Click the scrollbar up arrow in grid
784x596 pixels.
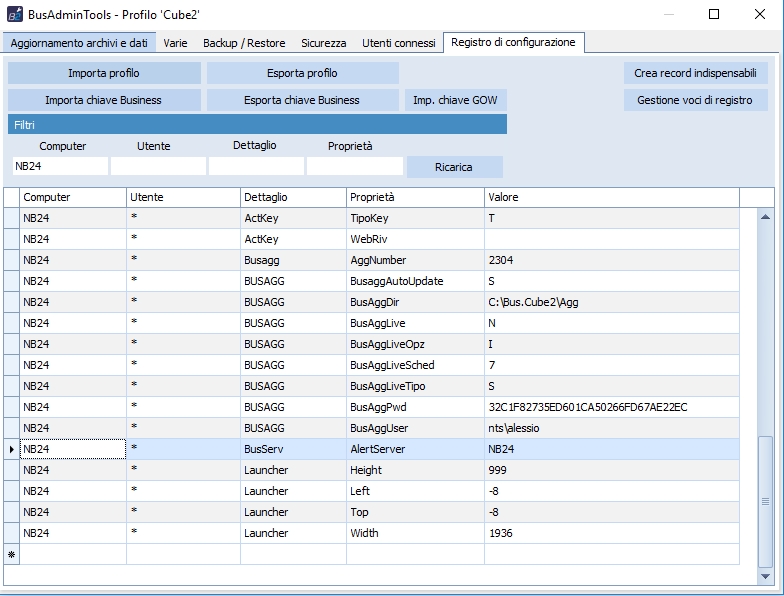click(766, 216)
